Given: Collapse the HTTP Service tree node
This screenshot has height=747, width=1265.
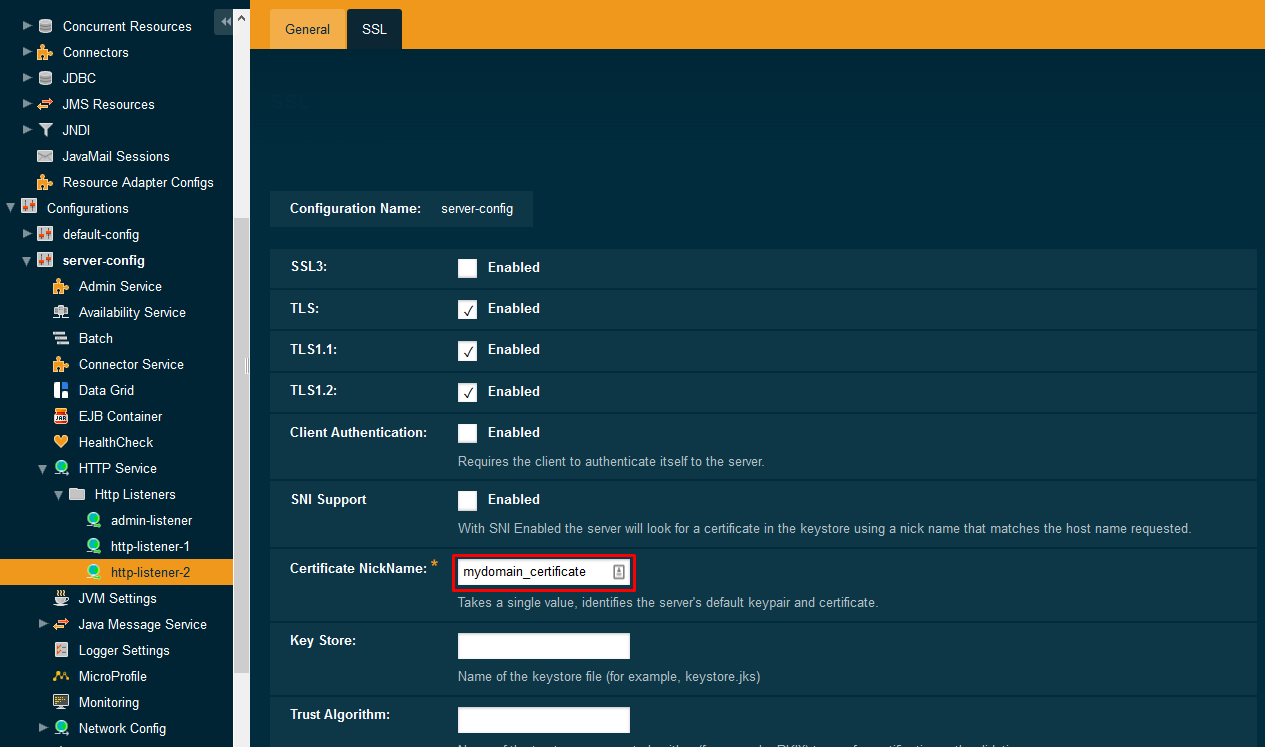Looking at the screenshot, I should 43,468.
